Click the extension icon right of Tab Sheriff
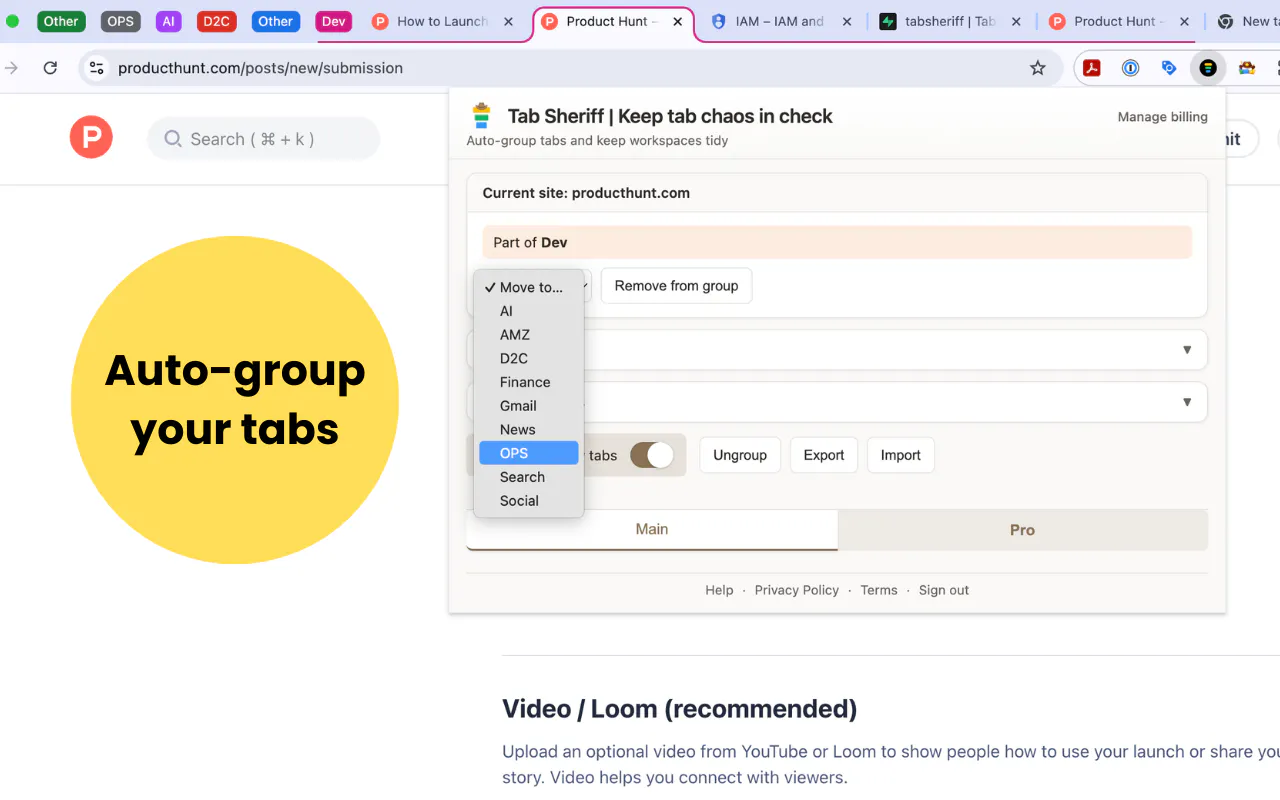This screenshot has height=800, width=1280. click(x=1246, y=68)
